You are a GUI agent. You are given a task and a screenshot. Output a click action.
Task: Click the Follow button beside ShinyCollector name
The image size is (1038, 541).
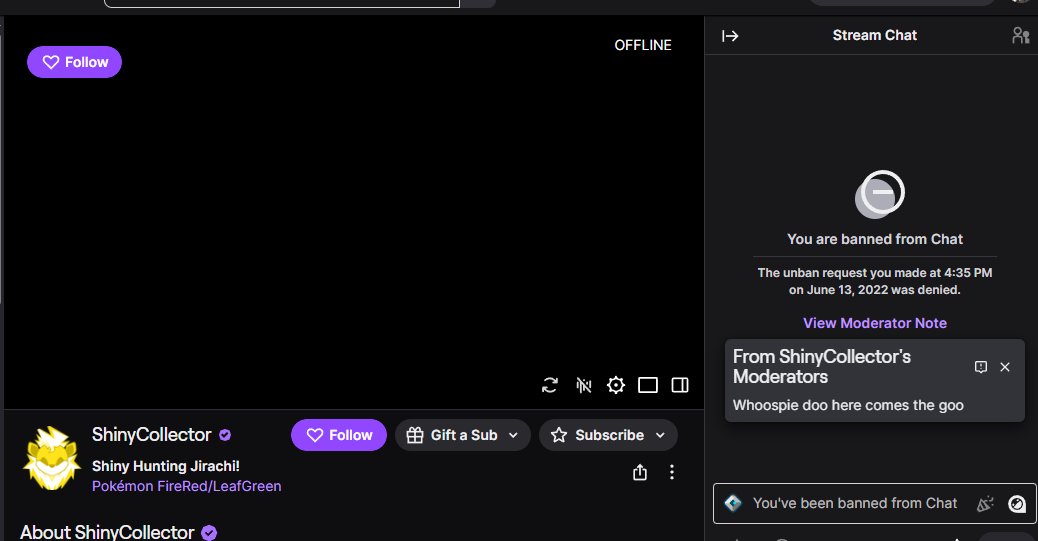[339, 435]
